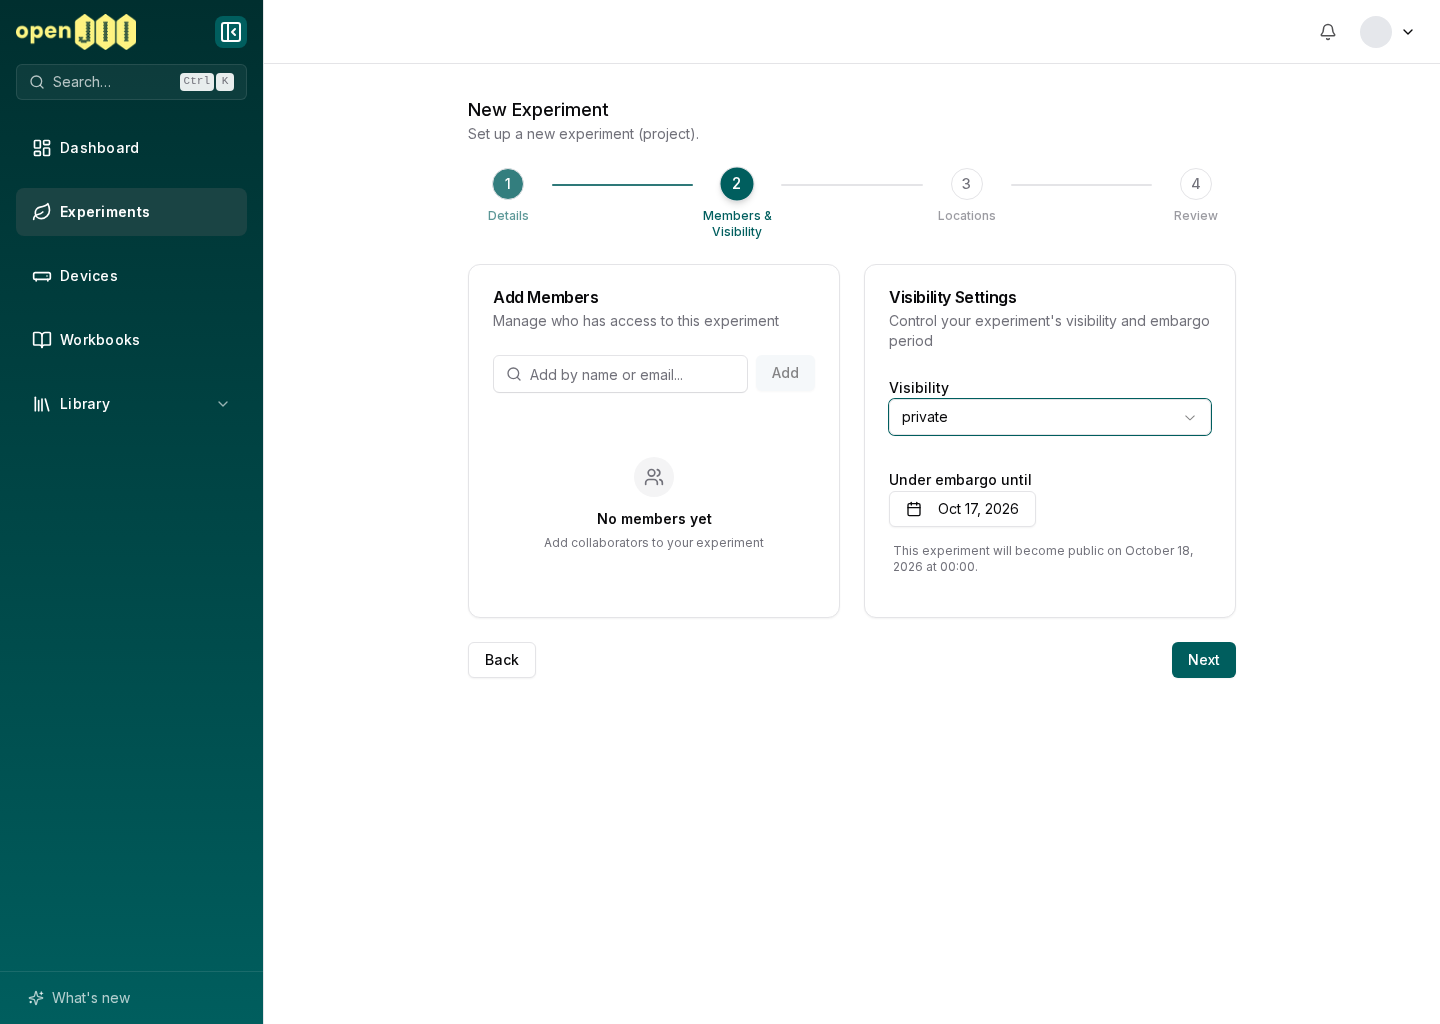Open the Dashboard page
Image resolution: width=1440 pixels, height=1024 pixels.
[x=131, y=148]
